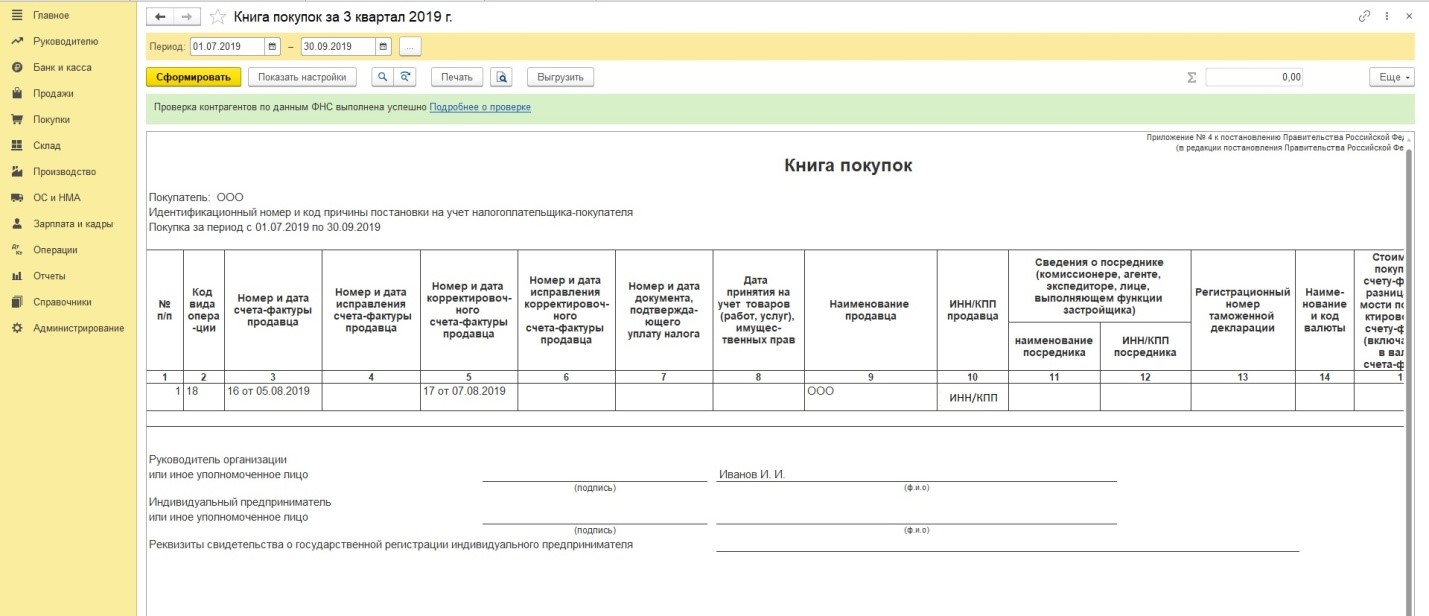Open calendar for period start date
1429x616 pixels.
[272, 47]
